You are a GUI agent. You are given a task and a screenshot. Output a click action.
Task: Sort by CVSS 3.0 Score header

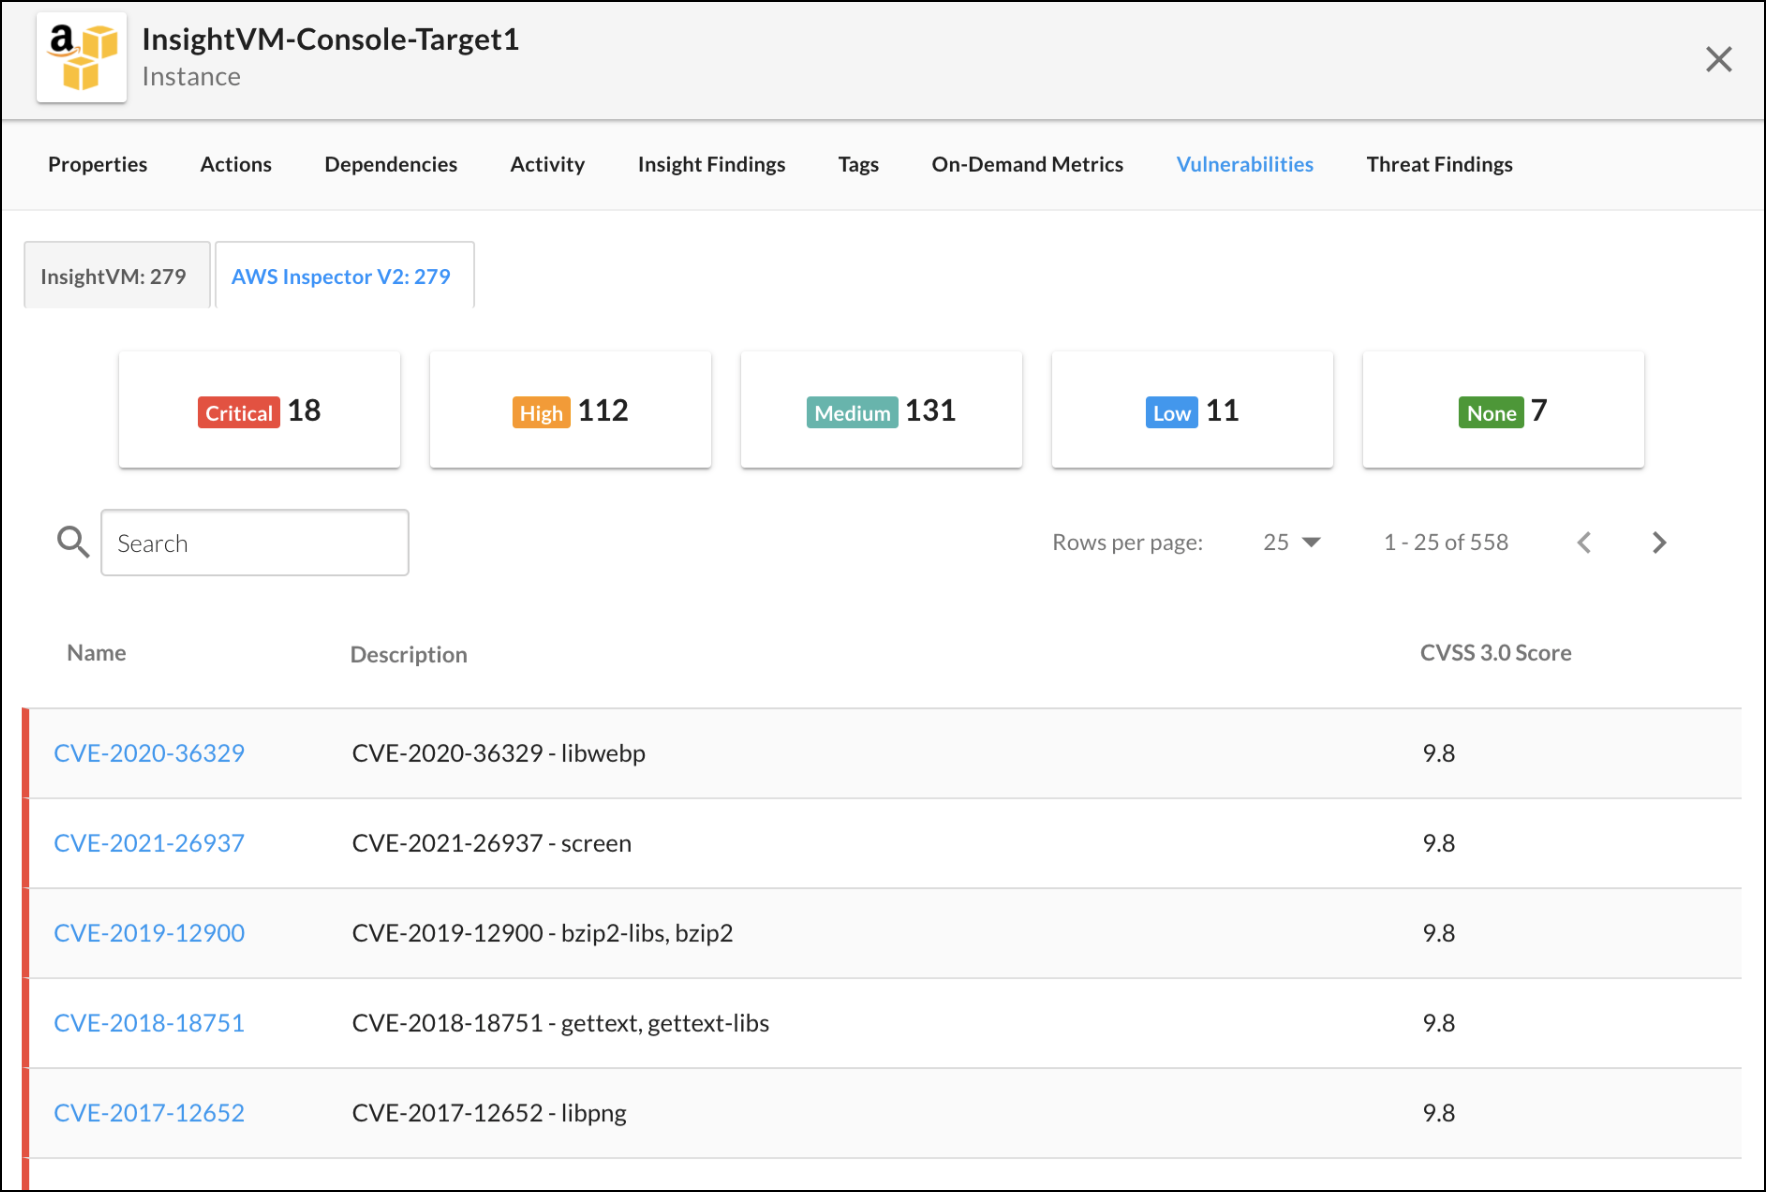tap(1495, 653)
